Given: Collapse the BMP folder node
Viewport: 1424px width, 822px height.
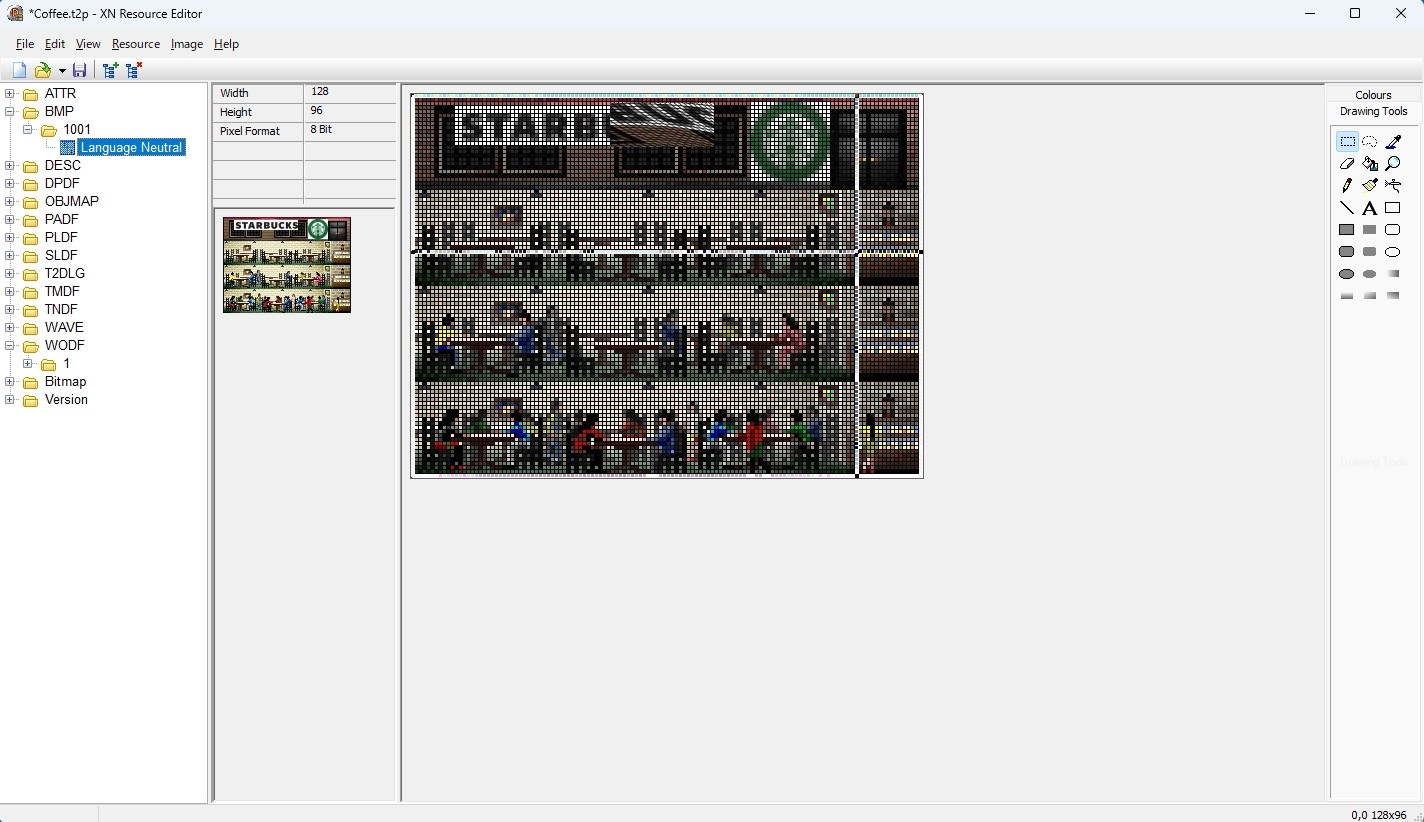Looking at the screenshot, I should pyautogui.click(x=10, y=112).
